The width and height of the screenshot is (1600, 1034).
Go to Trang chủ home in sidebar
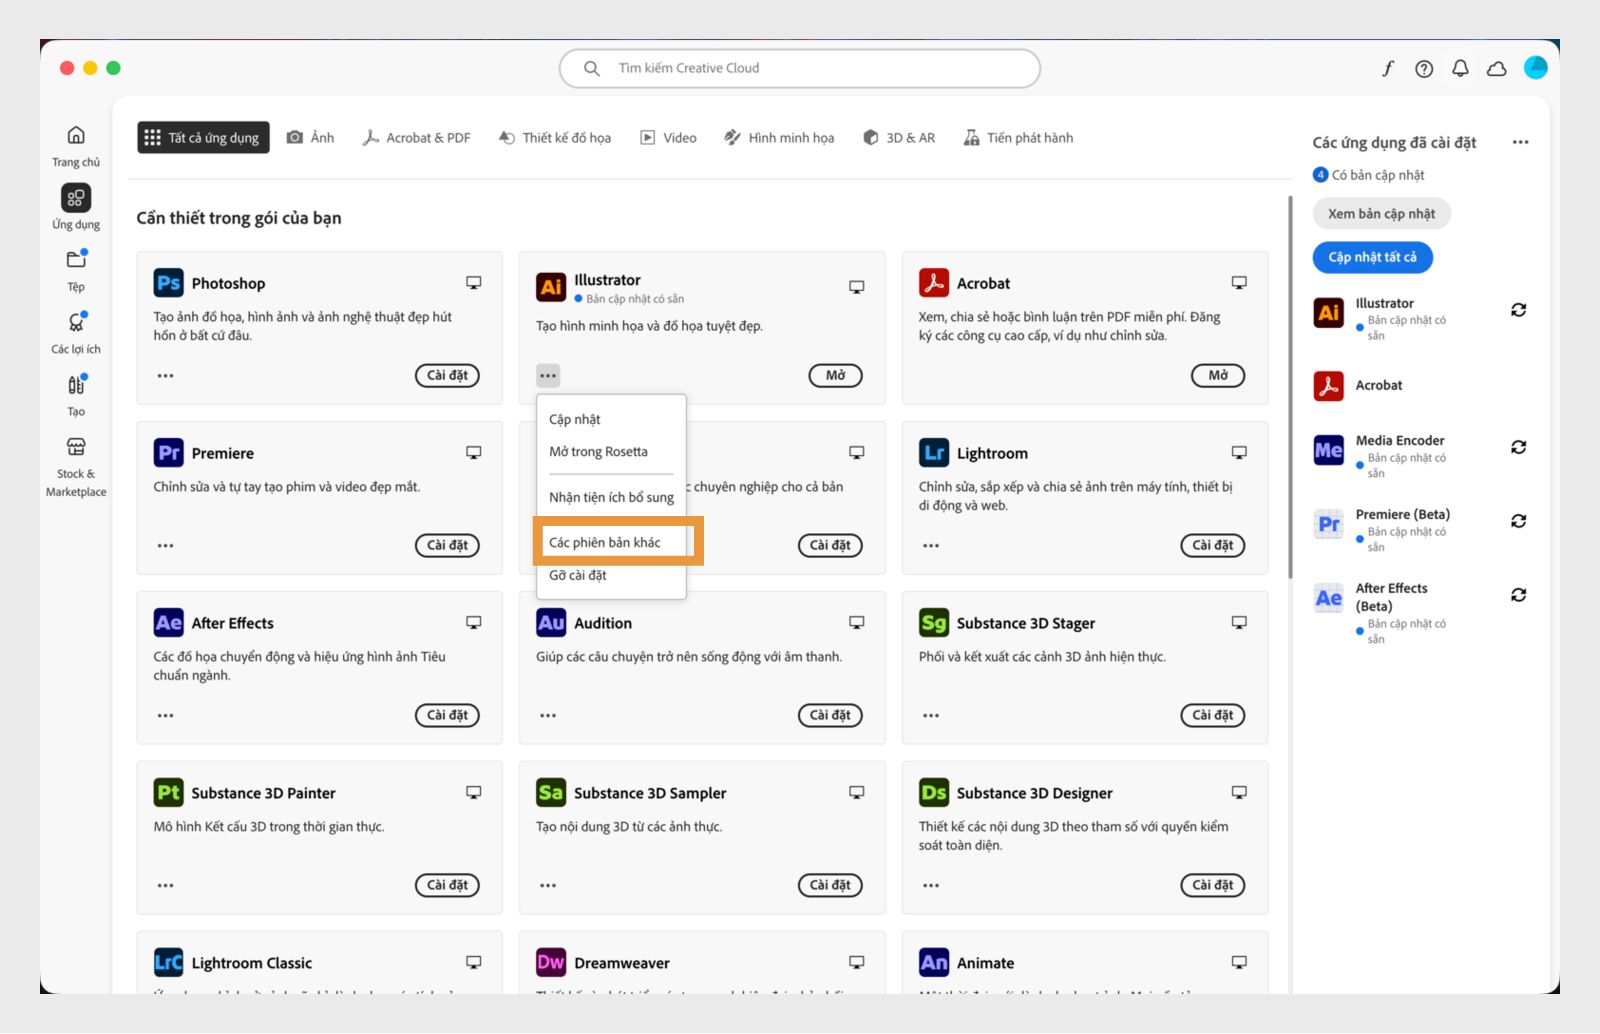pyautogui.click(x=76, y=145)
